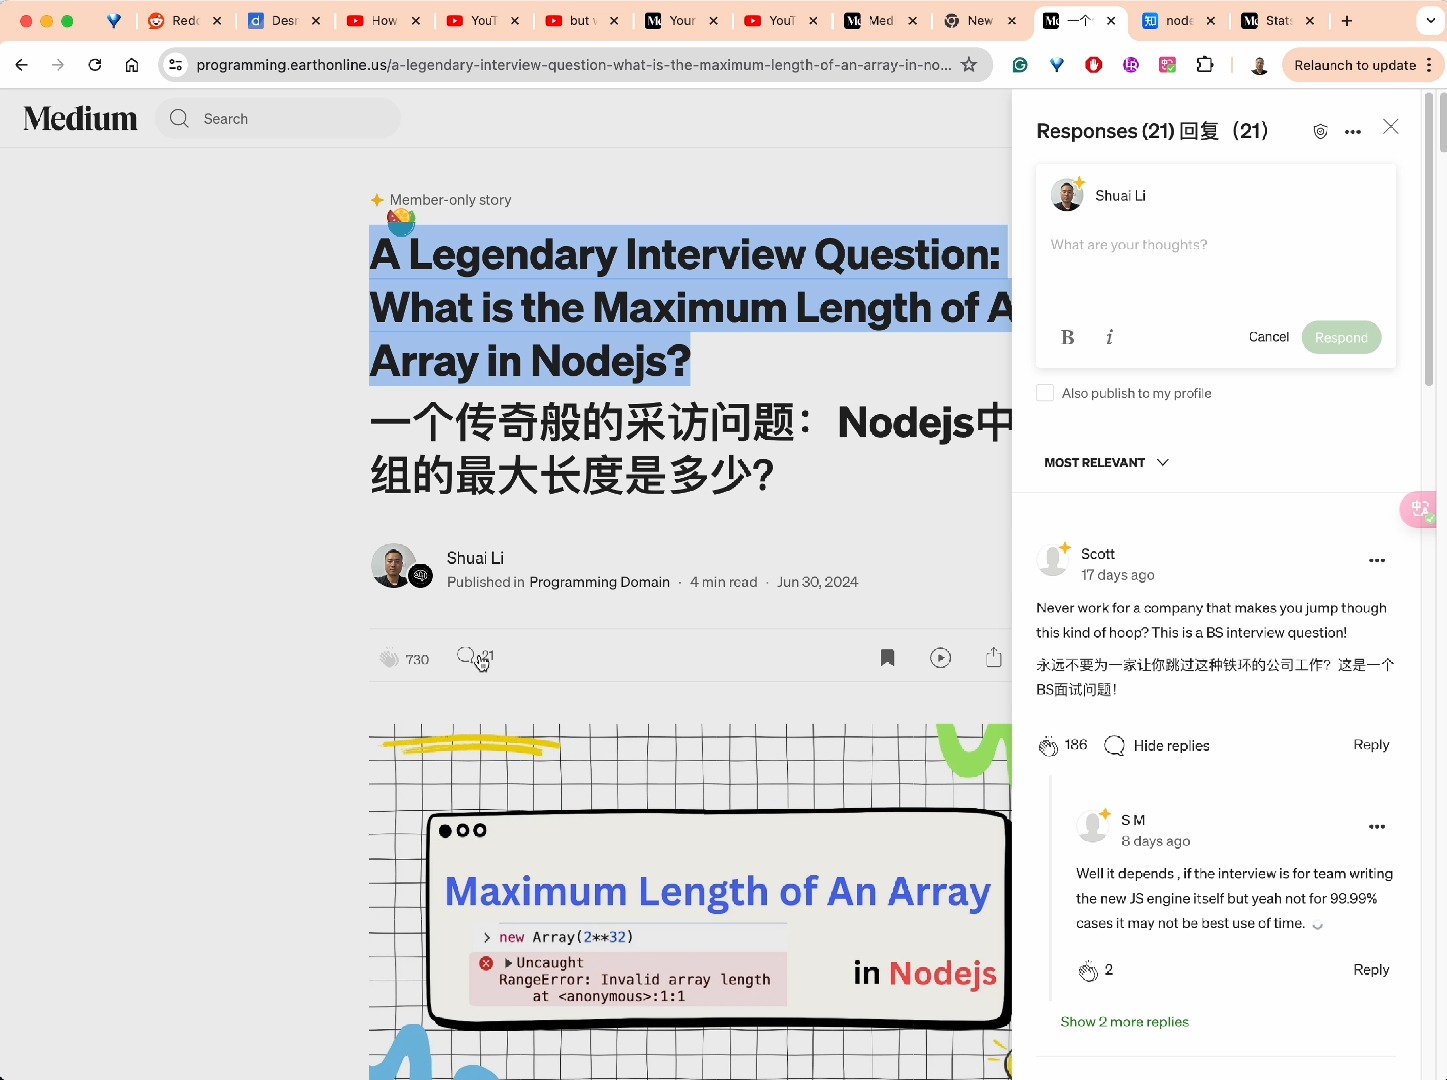Open the Chrome three-dot menu
1447x1080 pixels.
[1429, 65]
